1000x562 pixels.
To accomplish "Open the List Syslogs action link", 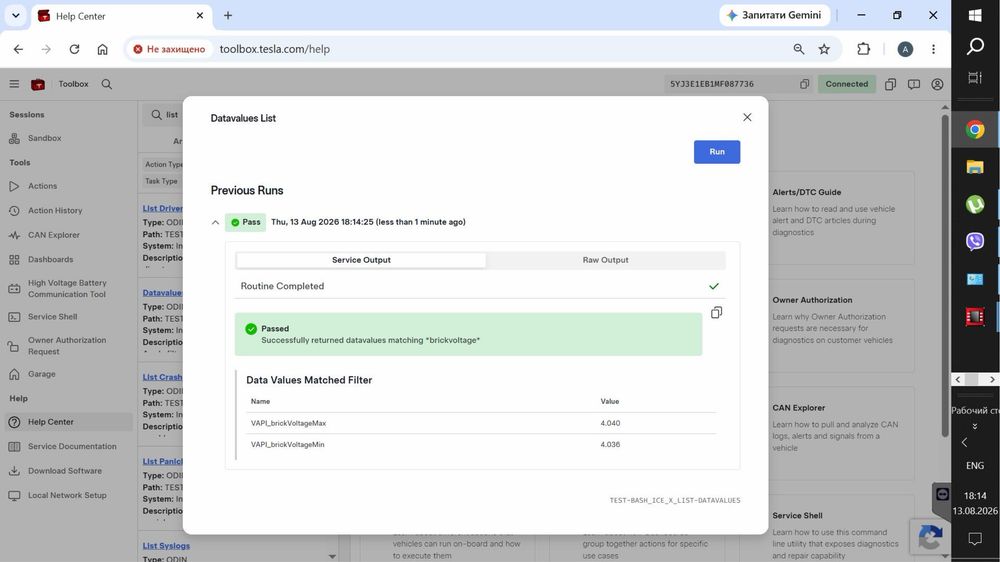I will click(166, 545).
